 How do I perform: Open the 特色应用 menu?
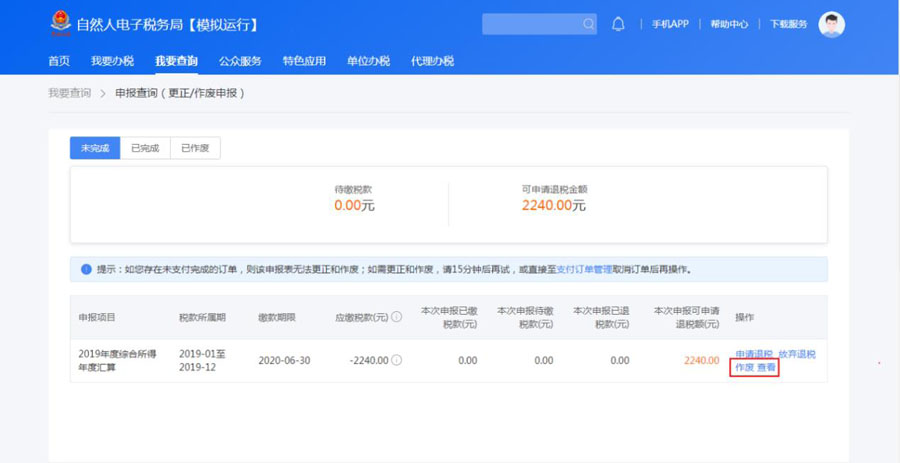coord(304,61)
